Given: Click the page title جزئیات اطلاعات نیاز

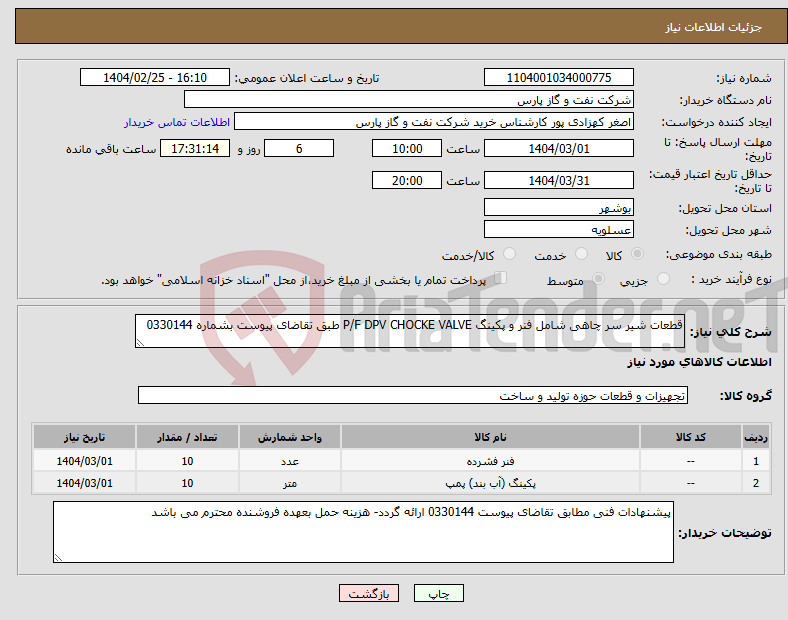Looking at the screenshot, I should pos(714,27).
